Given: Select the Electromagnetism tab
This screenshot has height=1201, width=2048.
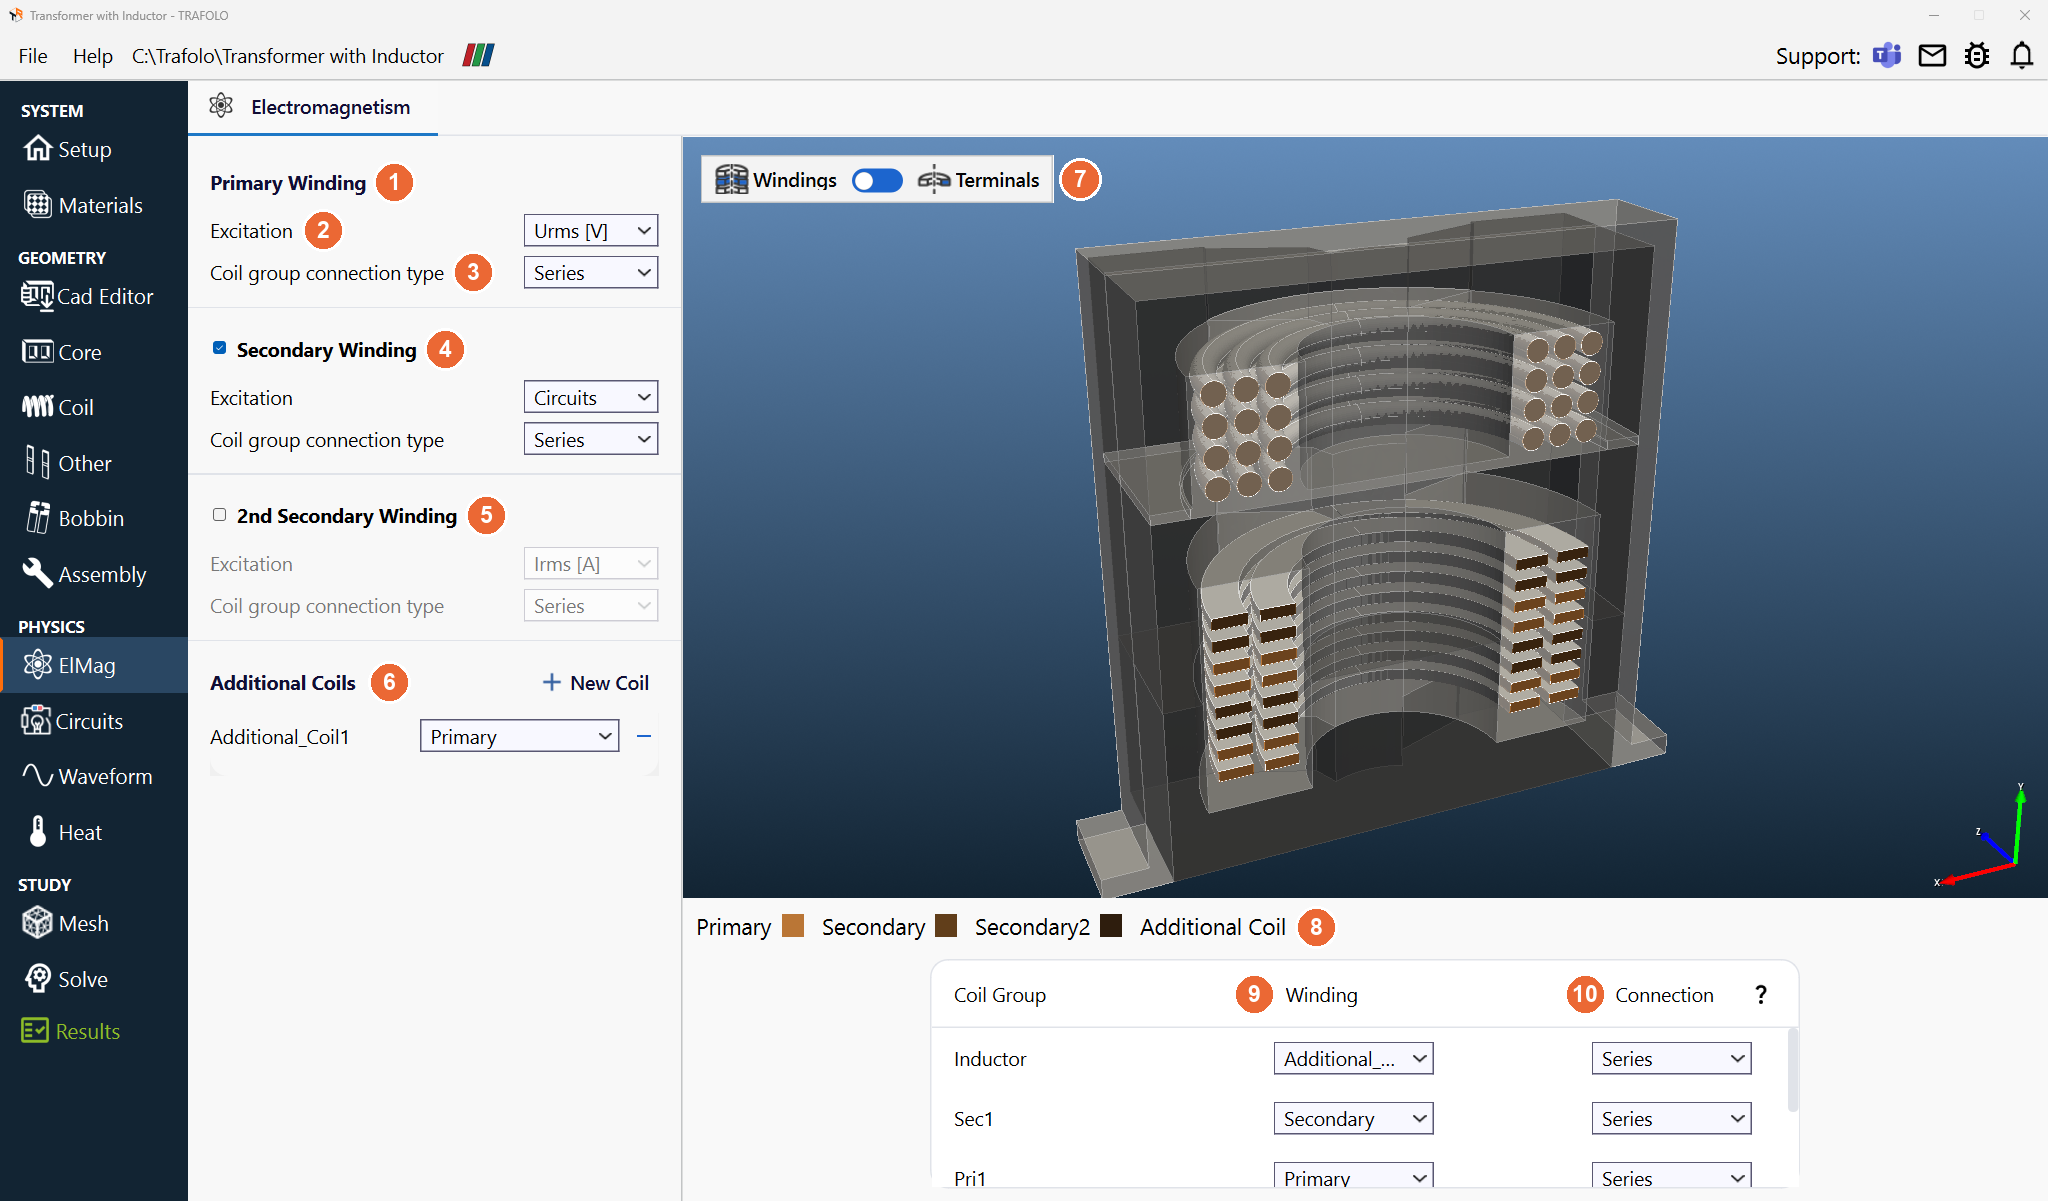Looking at the screenshot, I should pyautogui.click(x=312, y=107).
